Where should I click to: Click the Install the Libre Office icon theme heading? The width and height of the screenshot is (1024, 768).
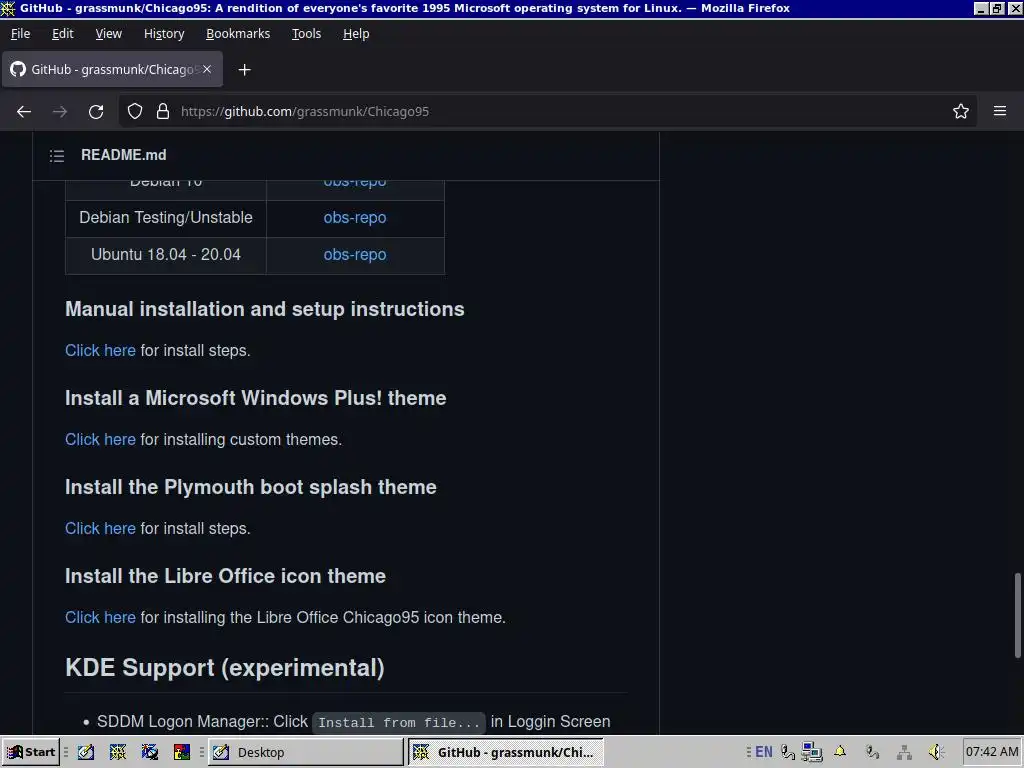pyautogui.click(x=225, y=576)
